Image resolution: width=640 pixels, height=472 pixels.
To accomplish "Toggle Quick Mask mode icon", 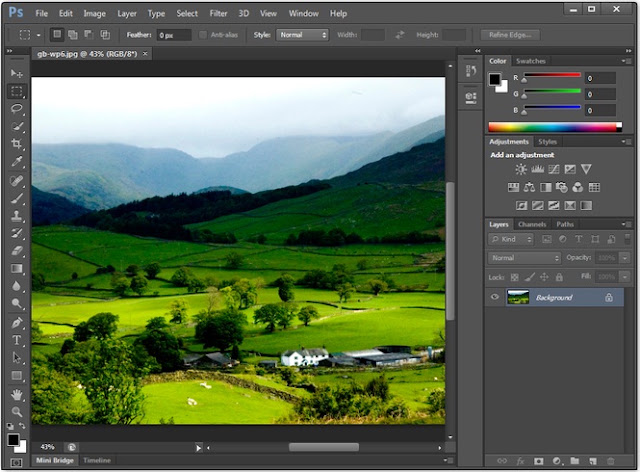I will [x=16, y=462].
